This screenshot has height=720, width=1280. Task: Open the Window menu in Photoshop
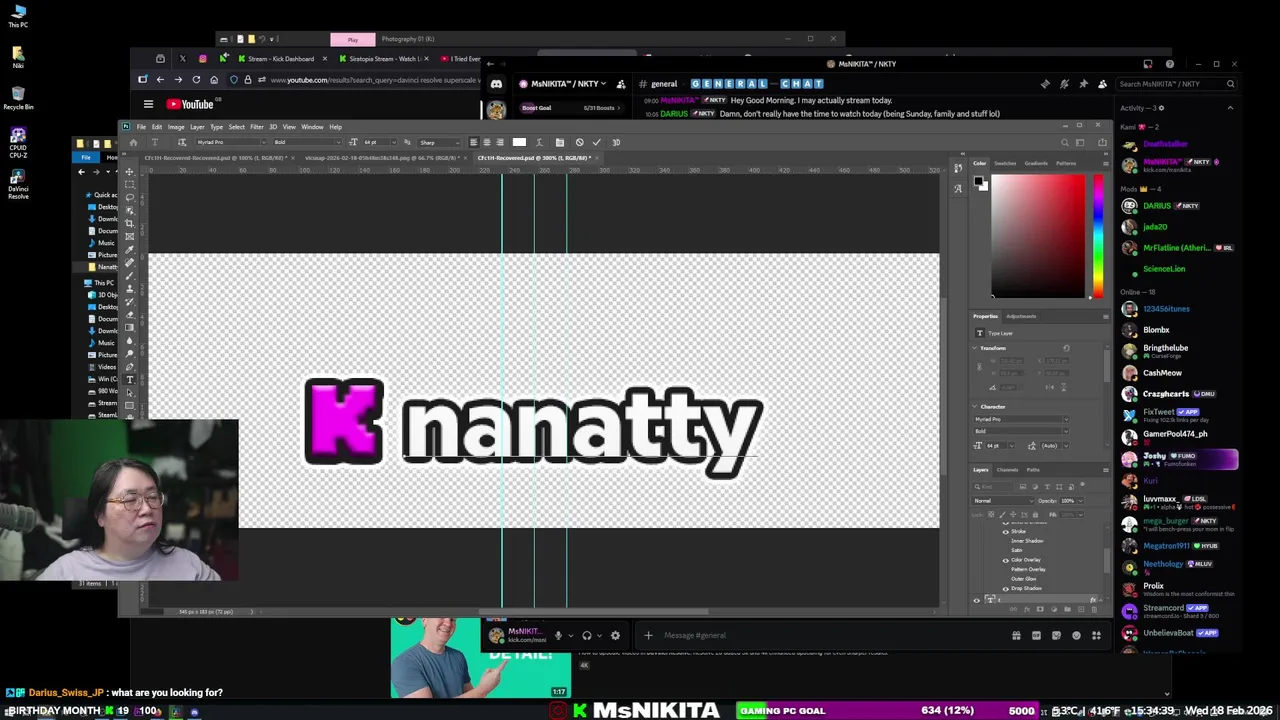312,127
